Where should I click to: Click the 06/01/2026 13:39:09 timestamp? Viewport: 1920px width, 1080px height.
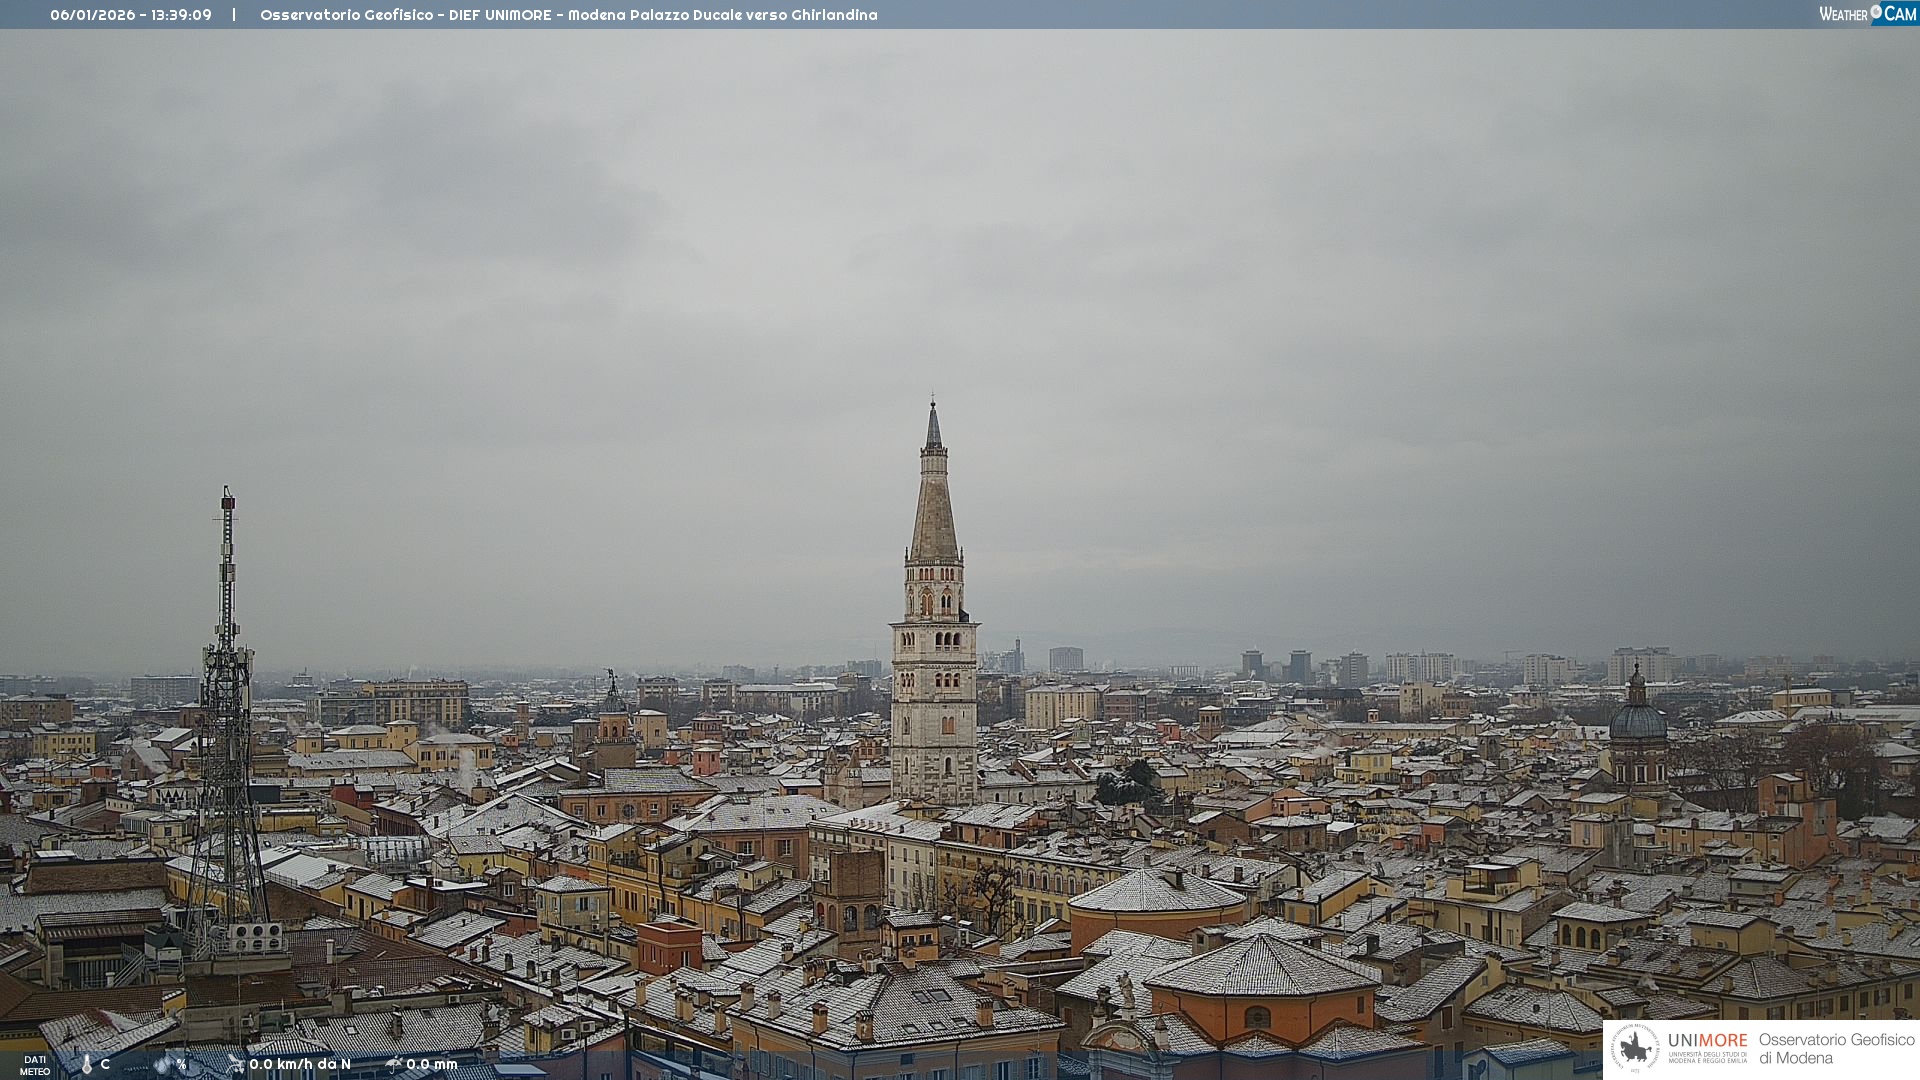[x=131, y=15]
